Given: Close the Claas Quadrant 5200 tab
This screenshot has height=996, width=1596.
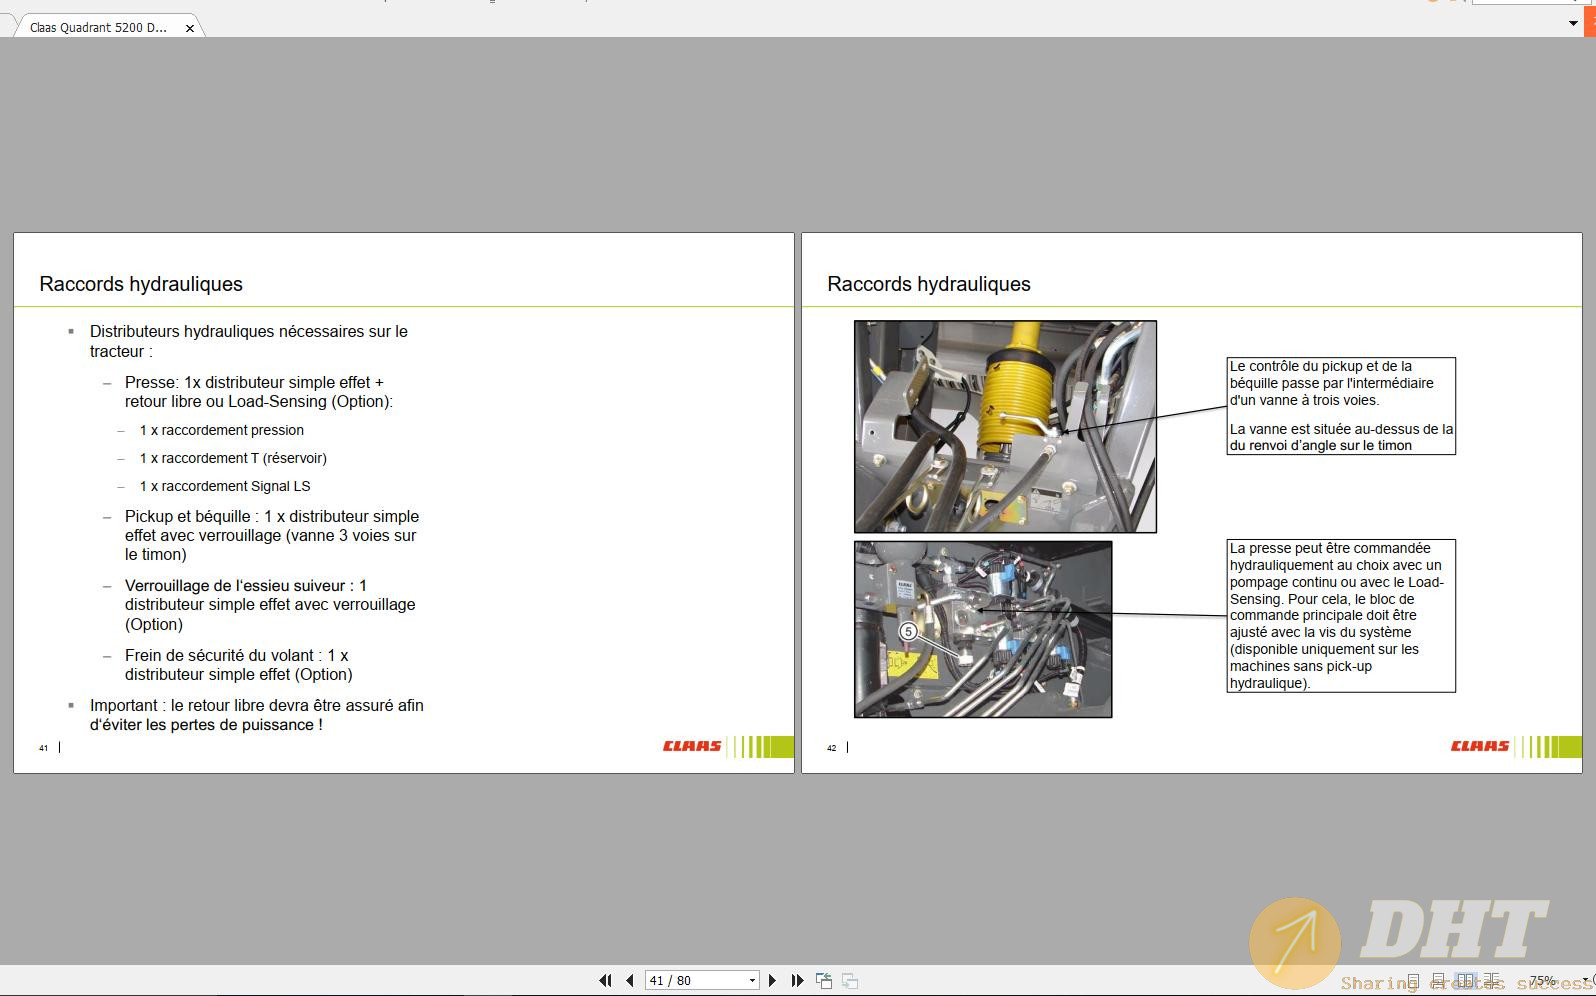Looking at the screenshot, I should pos(190,28).
